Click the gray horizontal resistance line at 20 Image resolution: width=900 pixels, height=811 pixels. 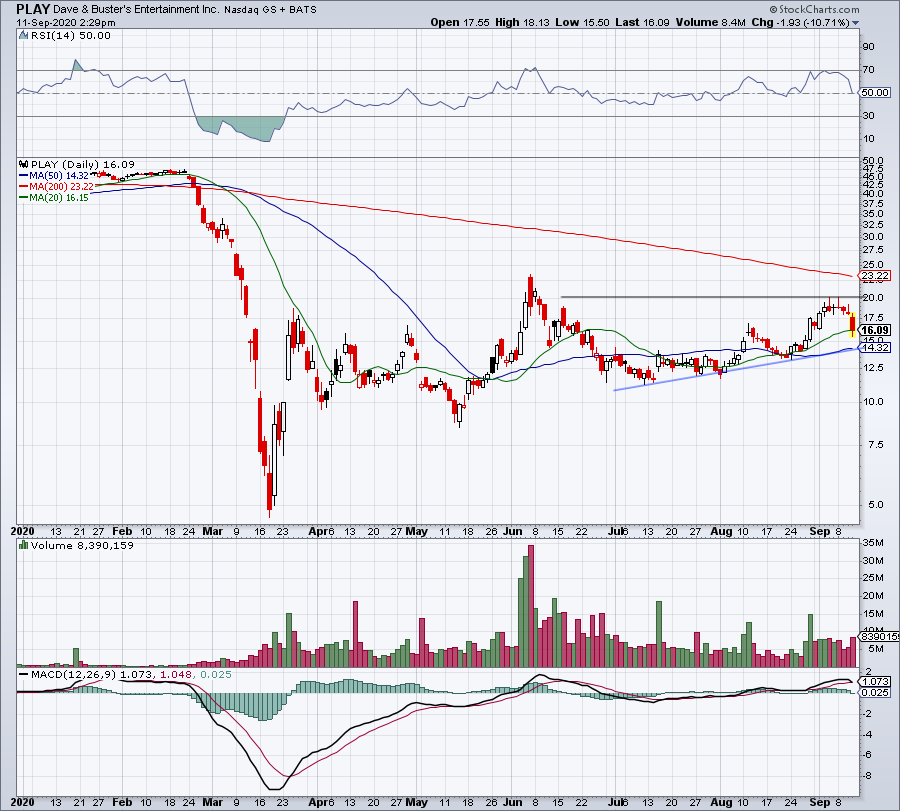pos(710,297)
